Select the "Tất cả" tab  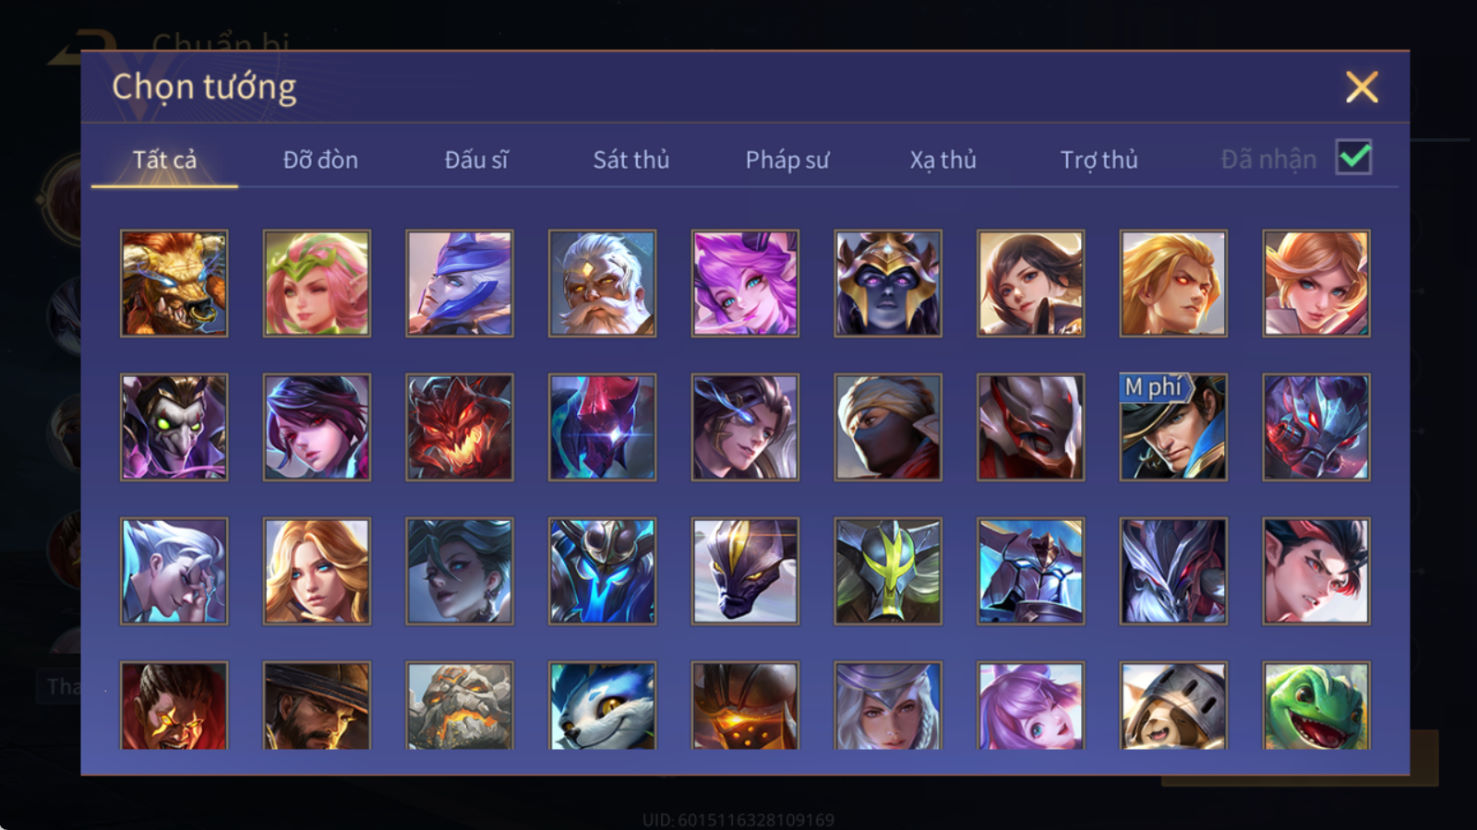click(165, 160)
